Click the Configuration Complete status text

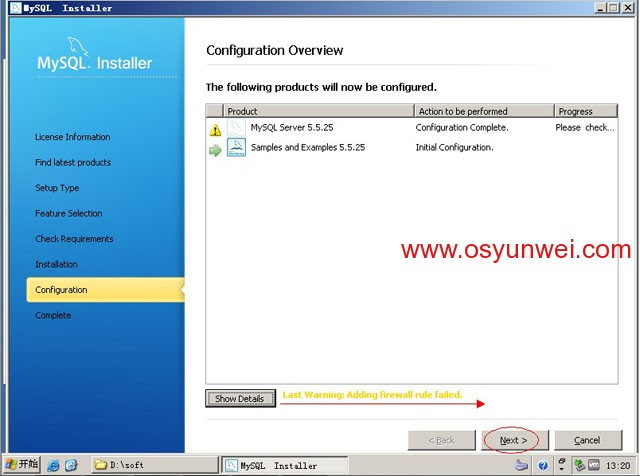(x=462, y=127)
